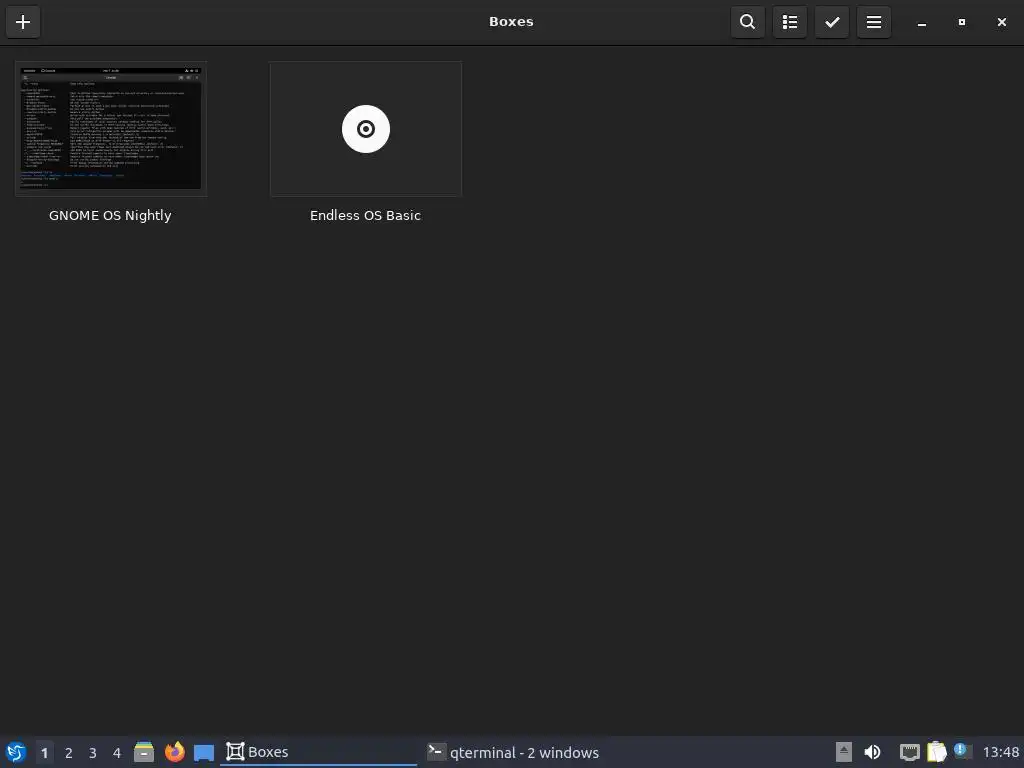
Task: Open the search in Boxes
Action: [748, 22]
